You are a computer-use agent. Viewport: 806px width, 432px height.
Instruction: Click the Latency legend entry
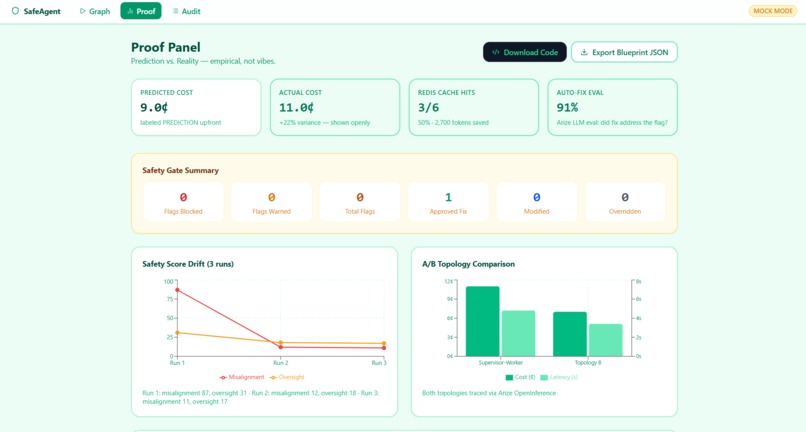click(559, 377)
